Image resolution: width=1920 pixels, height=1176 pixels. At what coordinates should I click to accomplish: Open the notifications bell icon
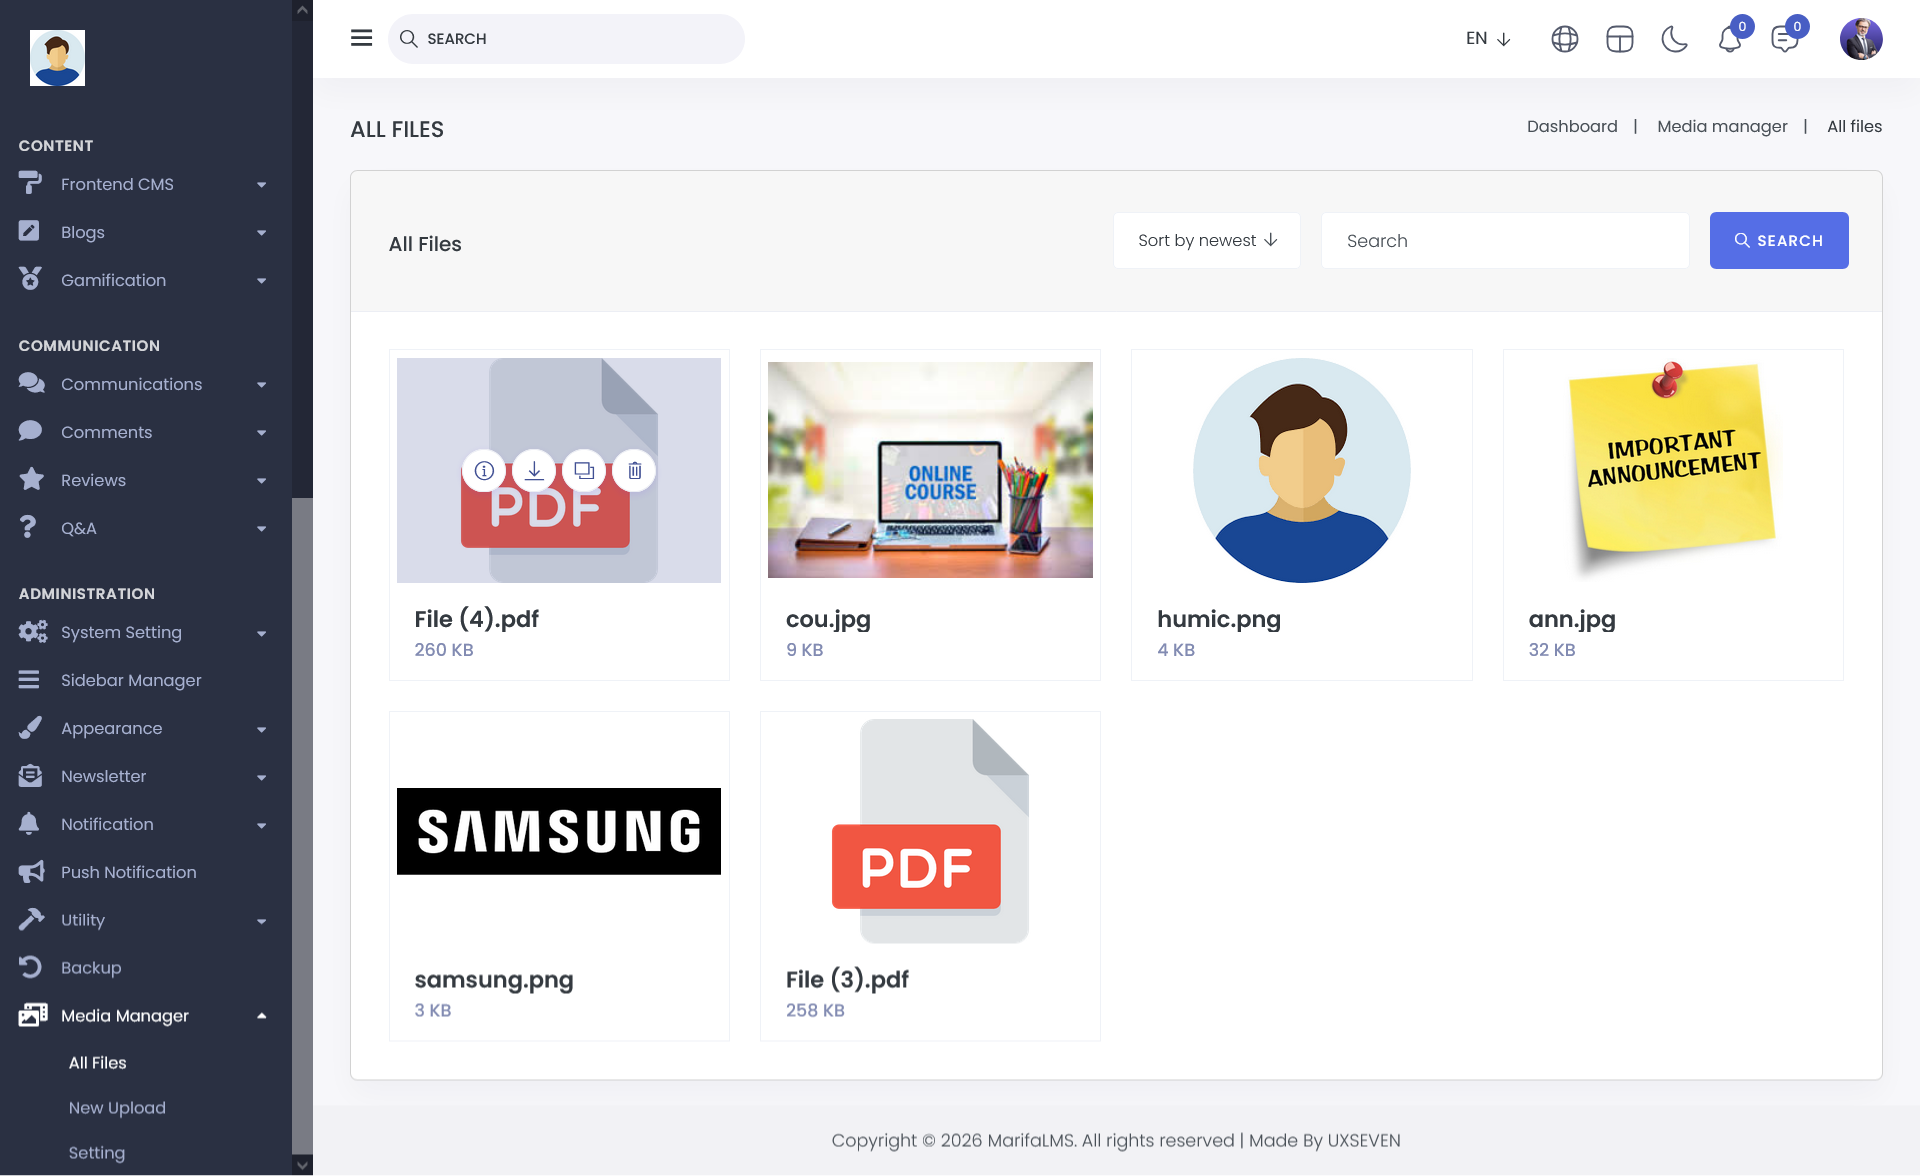tap(1730, 39)
